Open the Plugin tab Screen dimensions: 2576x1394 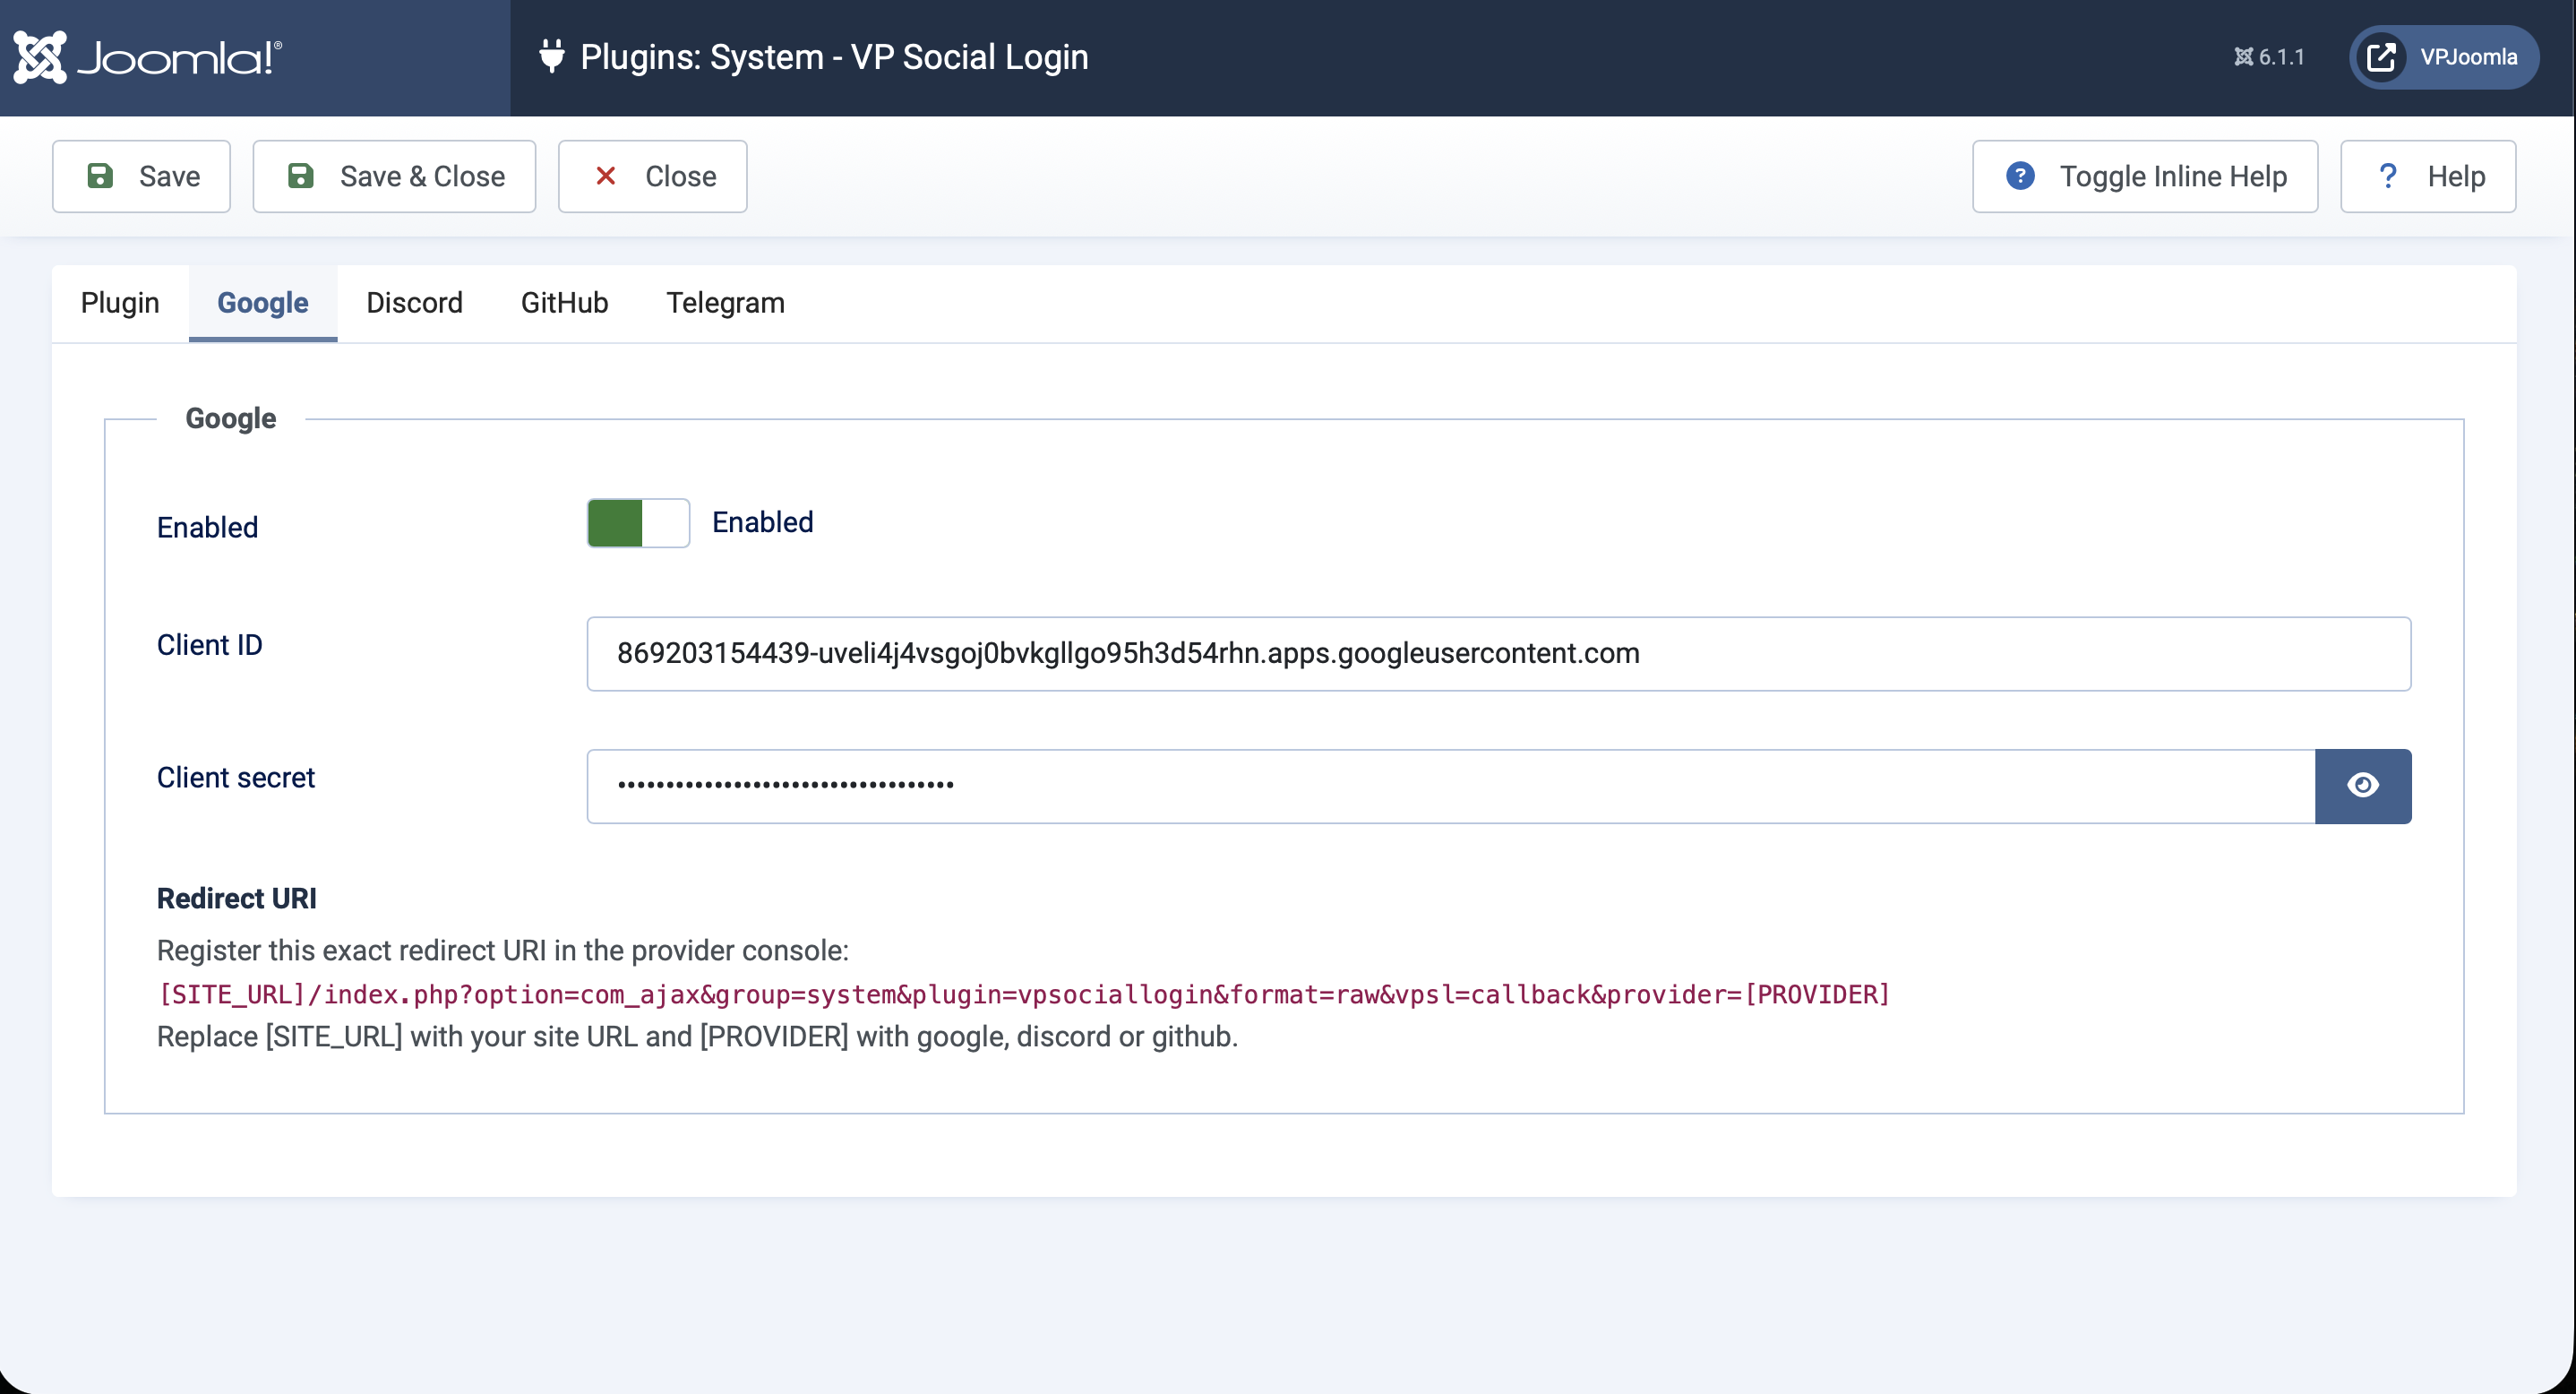120,303
